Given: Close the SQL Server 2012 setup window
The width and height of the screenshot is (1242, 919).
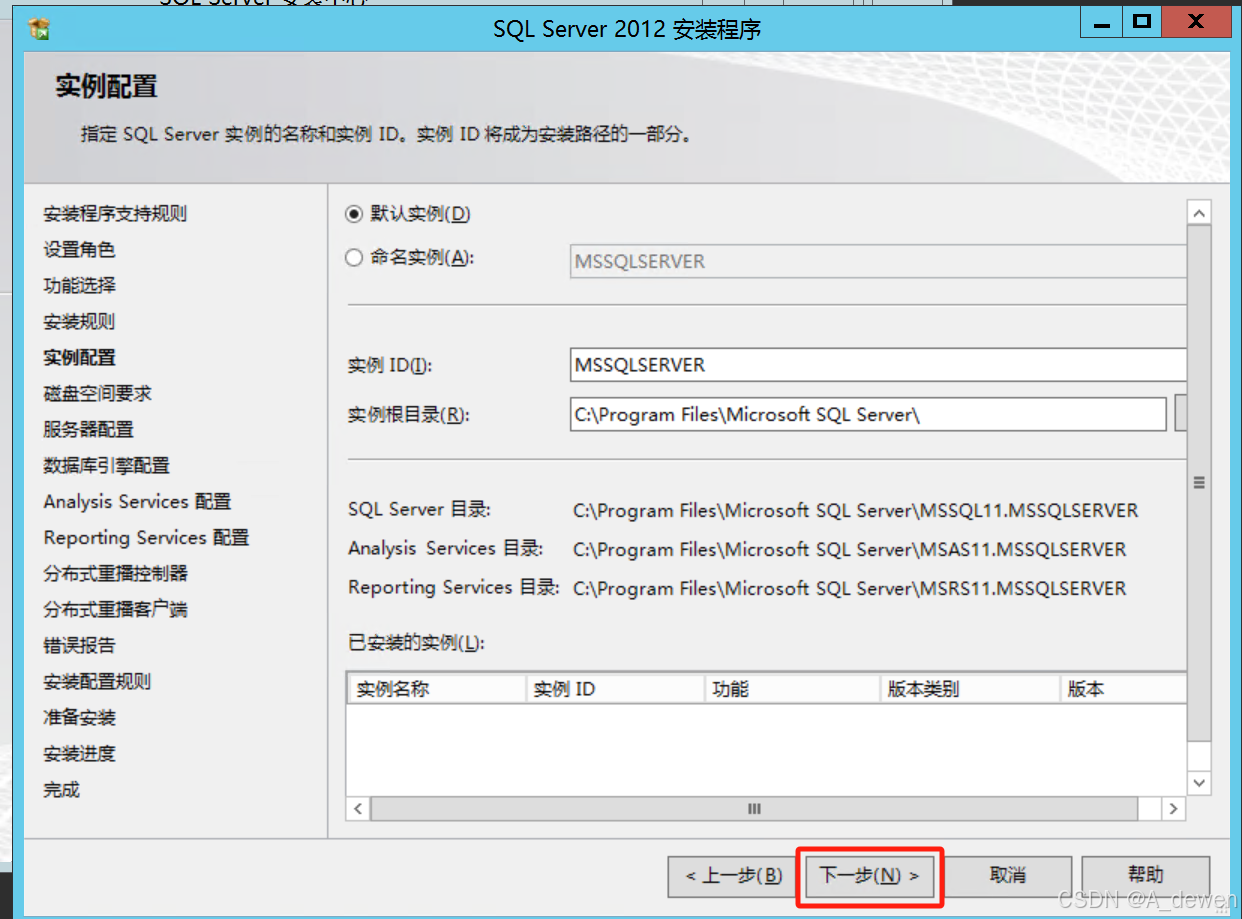Looking at the screenshot, I should coord(1195,20).
